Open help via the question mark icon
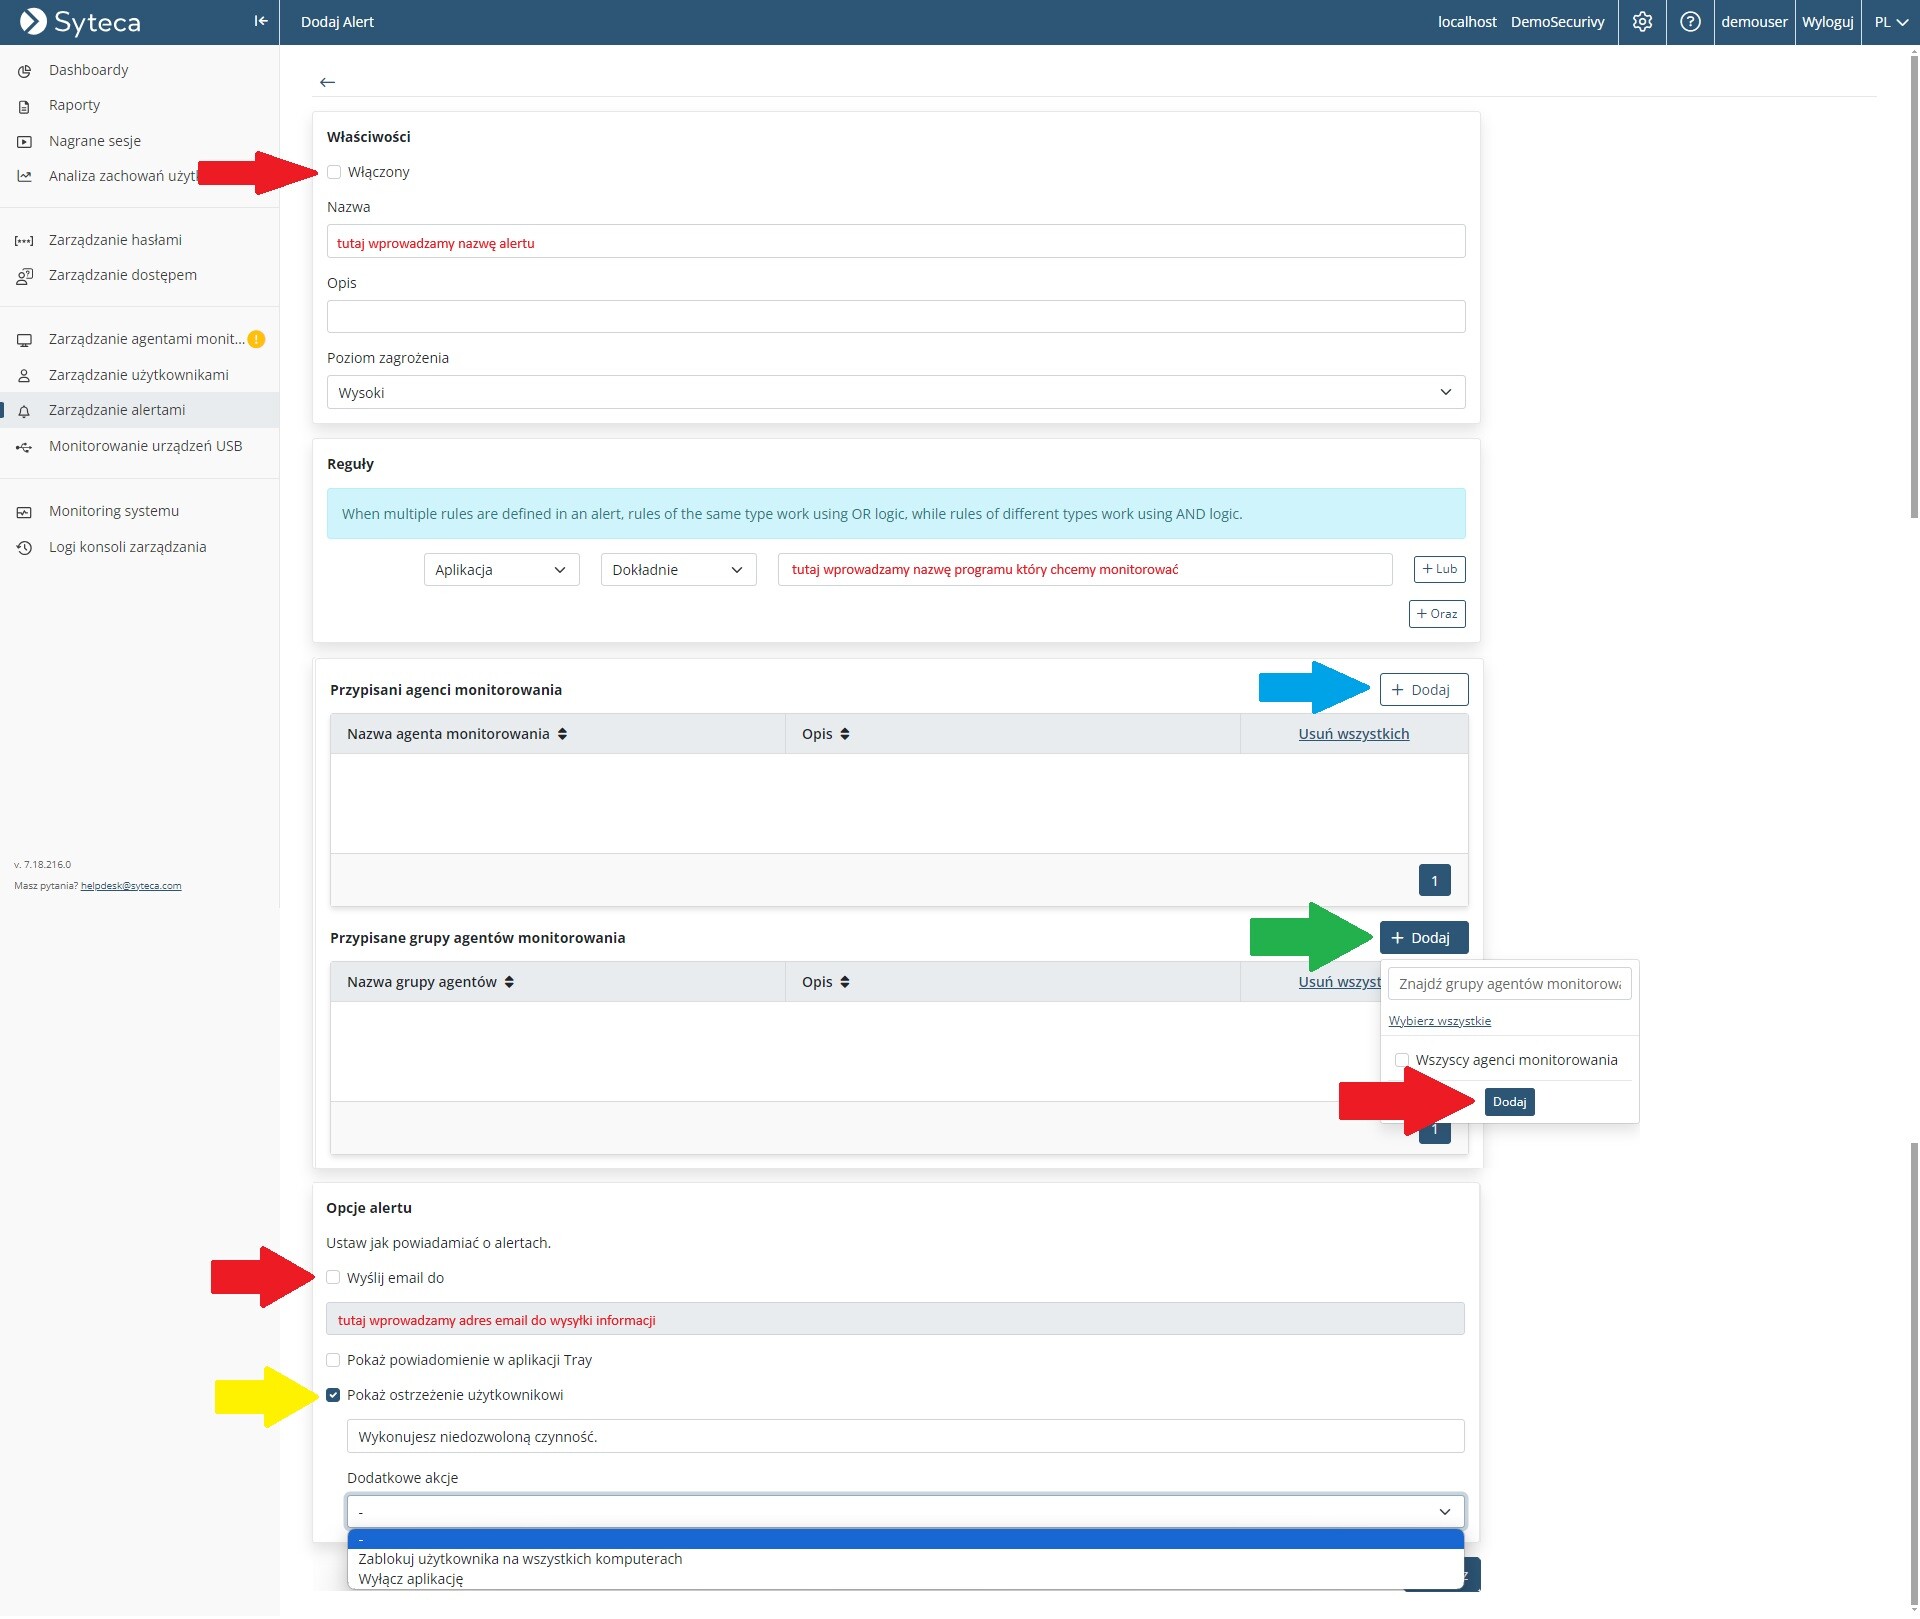 click(x=1690, y=21)
